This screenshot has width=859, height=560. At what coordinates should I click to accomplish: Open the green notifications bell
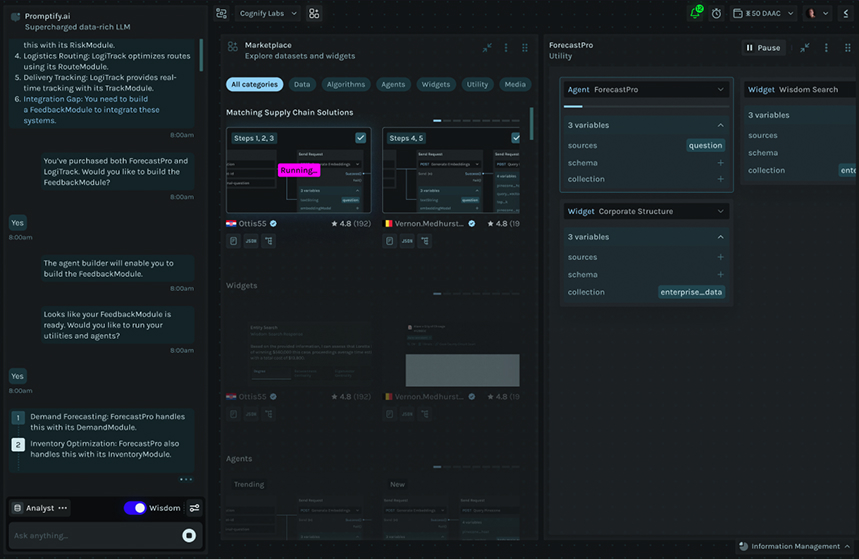696,12
